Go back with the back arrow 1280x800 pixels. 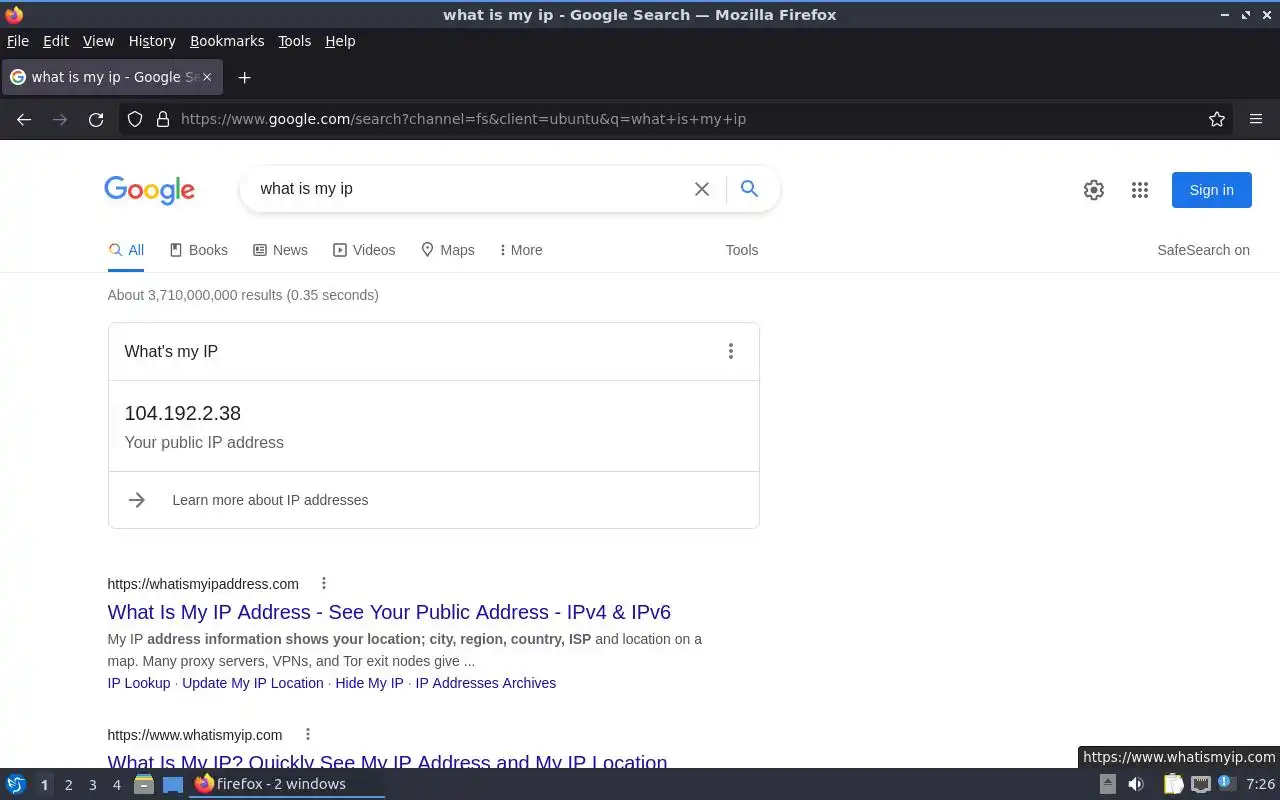point(24,119)
